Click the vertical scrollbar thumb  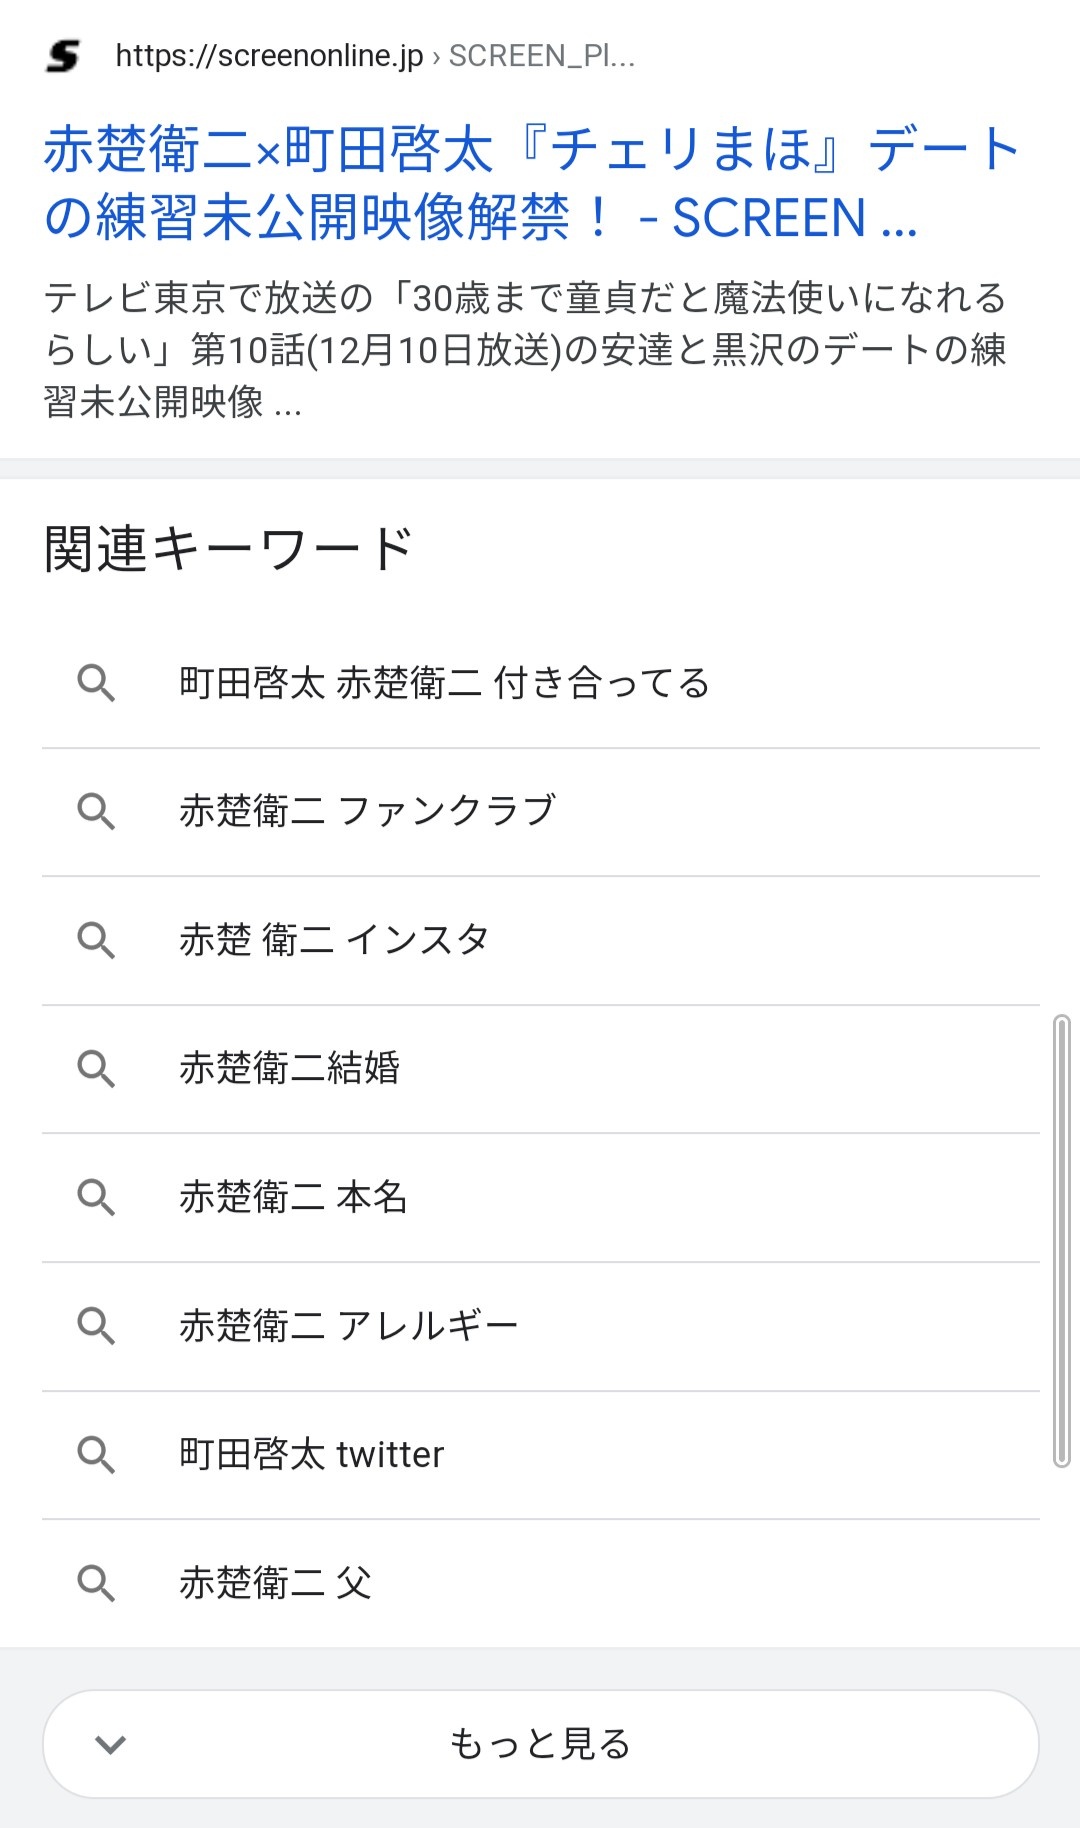[1062, 1241]
